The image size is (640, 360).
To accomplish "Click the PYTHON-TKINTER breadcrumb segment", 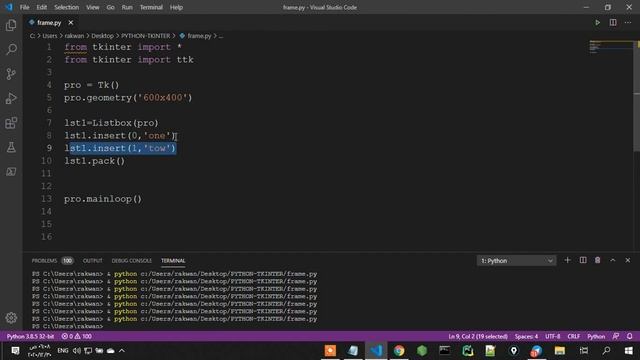I will pyautogui.click(x=146, y=36).
